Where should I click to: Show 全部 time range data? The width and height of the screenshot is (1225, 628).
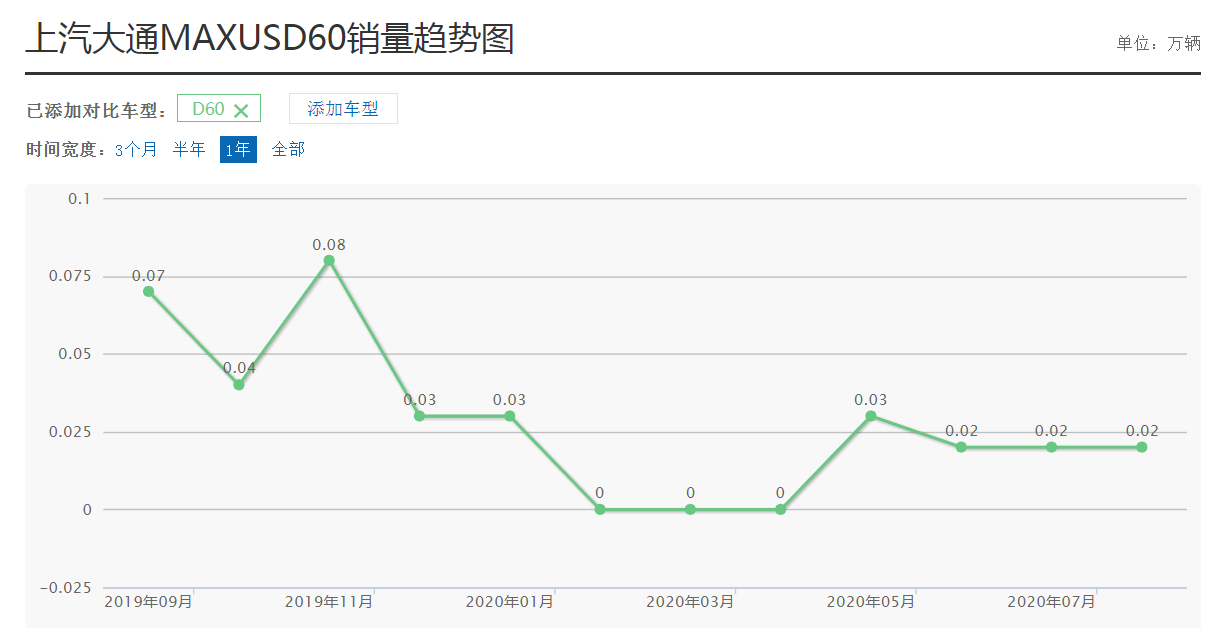point(288,150)
